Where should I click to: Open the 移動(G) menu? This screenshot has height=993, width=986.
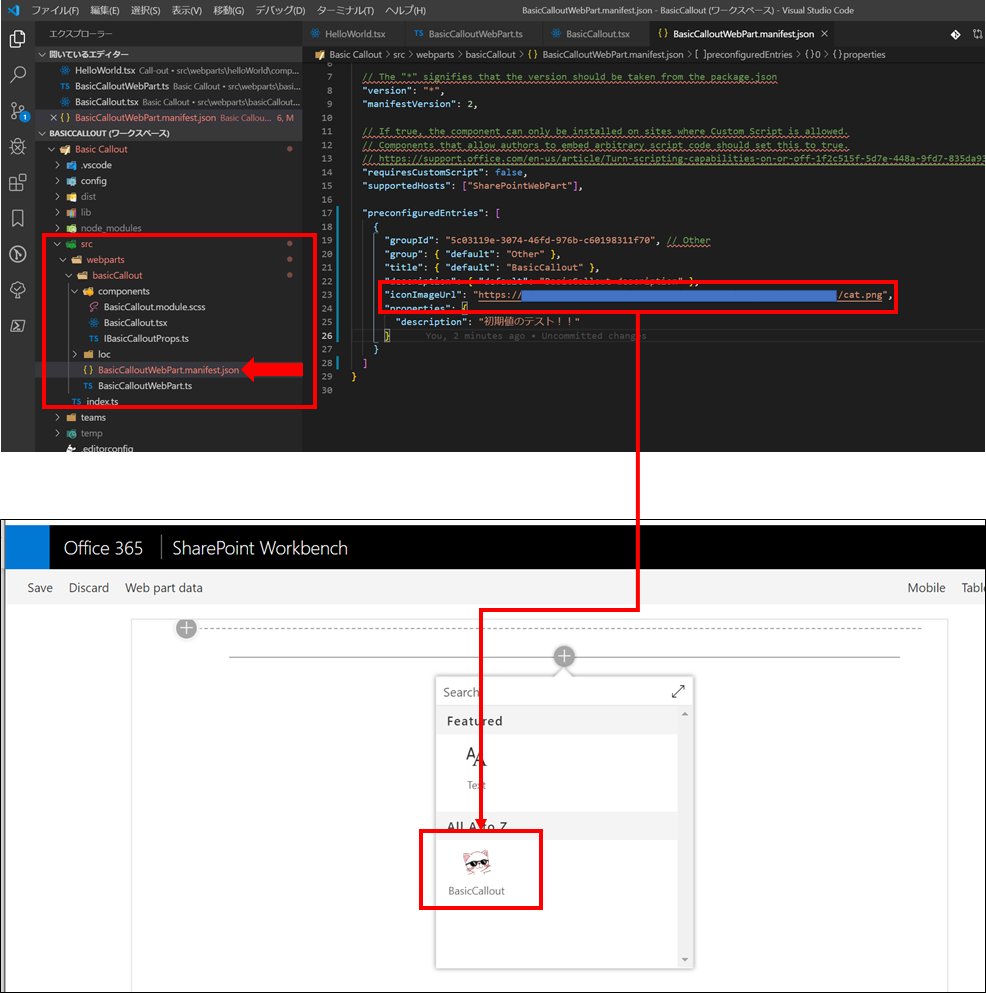pyautogui.click(x=228, y=10)
